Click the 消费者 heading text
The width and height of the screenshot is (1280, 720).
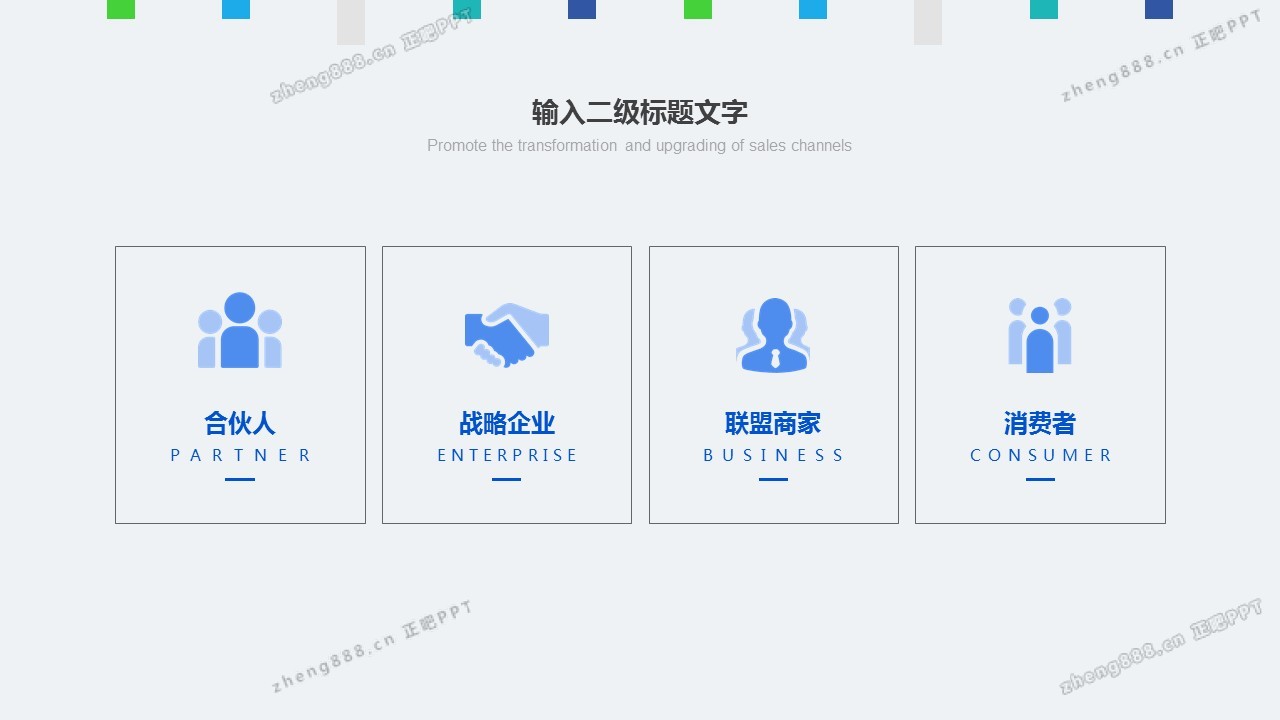tap(1040, 423)
